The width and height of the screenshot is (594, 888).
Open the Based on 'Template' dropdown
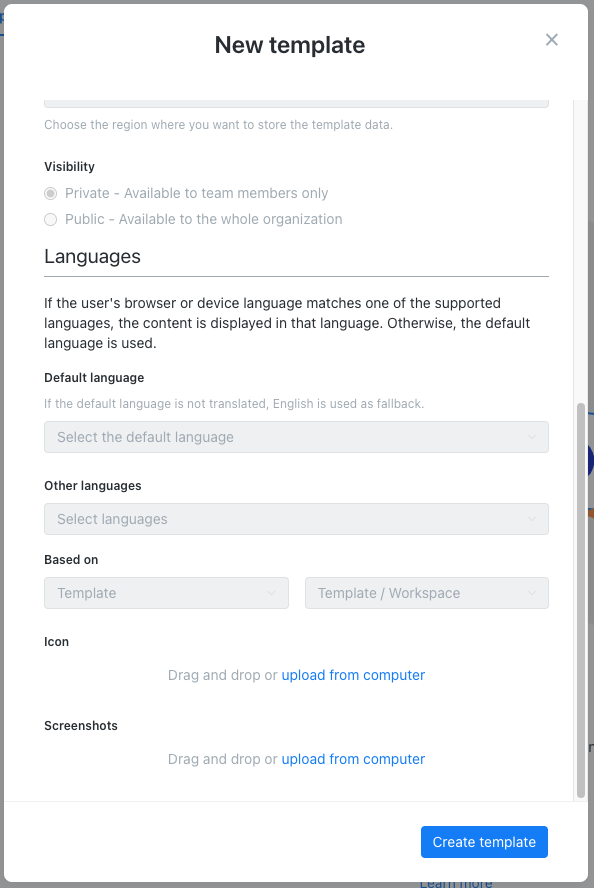(166, 593)
